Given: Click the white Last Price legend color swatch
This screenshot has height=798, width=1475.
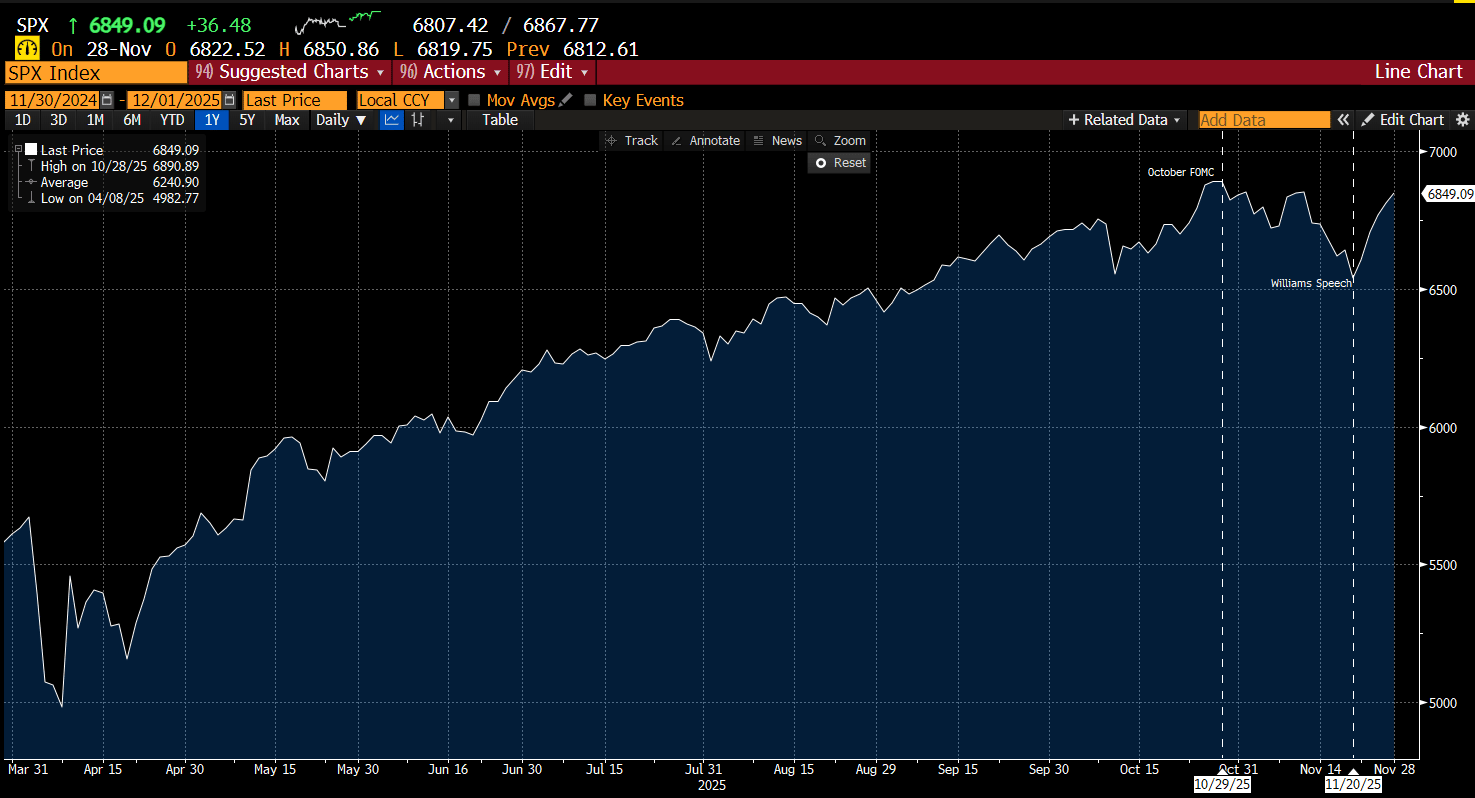Looking at the screenshot, I should coord(30,150).
